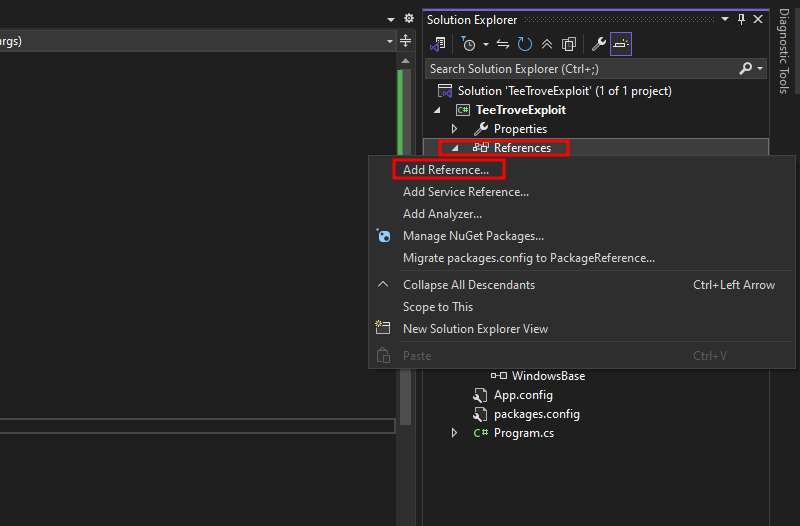800x526 pixels.
Task: Select the App.config file
Action: pyautogui.click(x=522, y=395)
